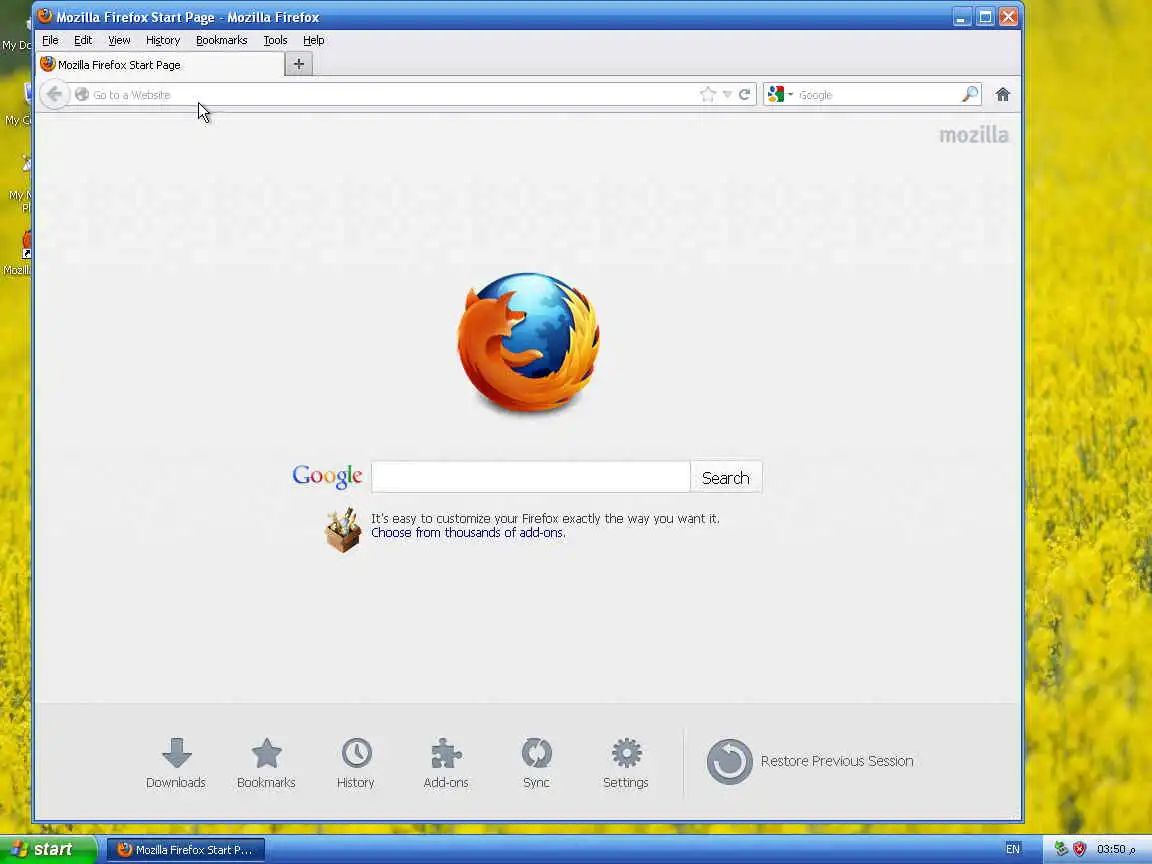The image size is (1152, 864).
Task: Open the View menu
Action: (119, 40)
